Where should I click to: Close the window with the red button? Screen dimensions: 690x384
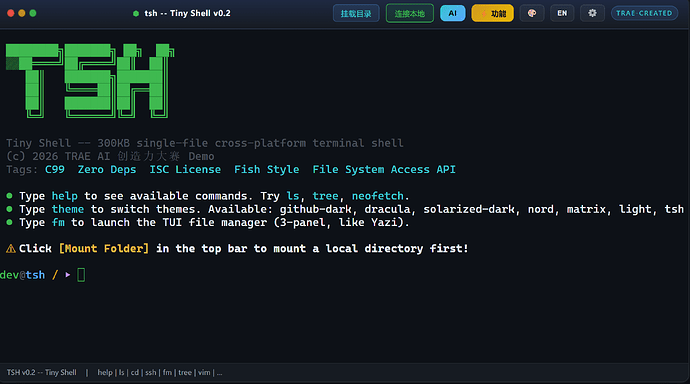click(x=11, y=13)
